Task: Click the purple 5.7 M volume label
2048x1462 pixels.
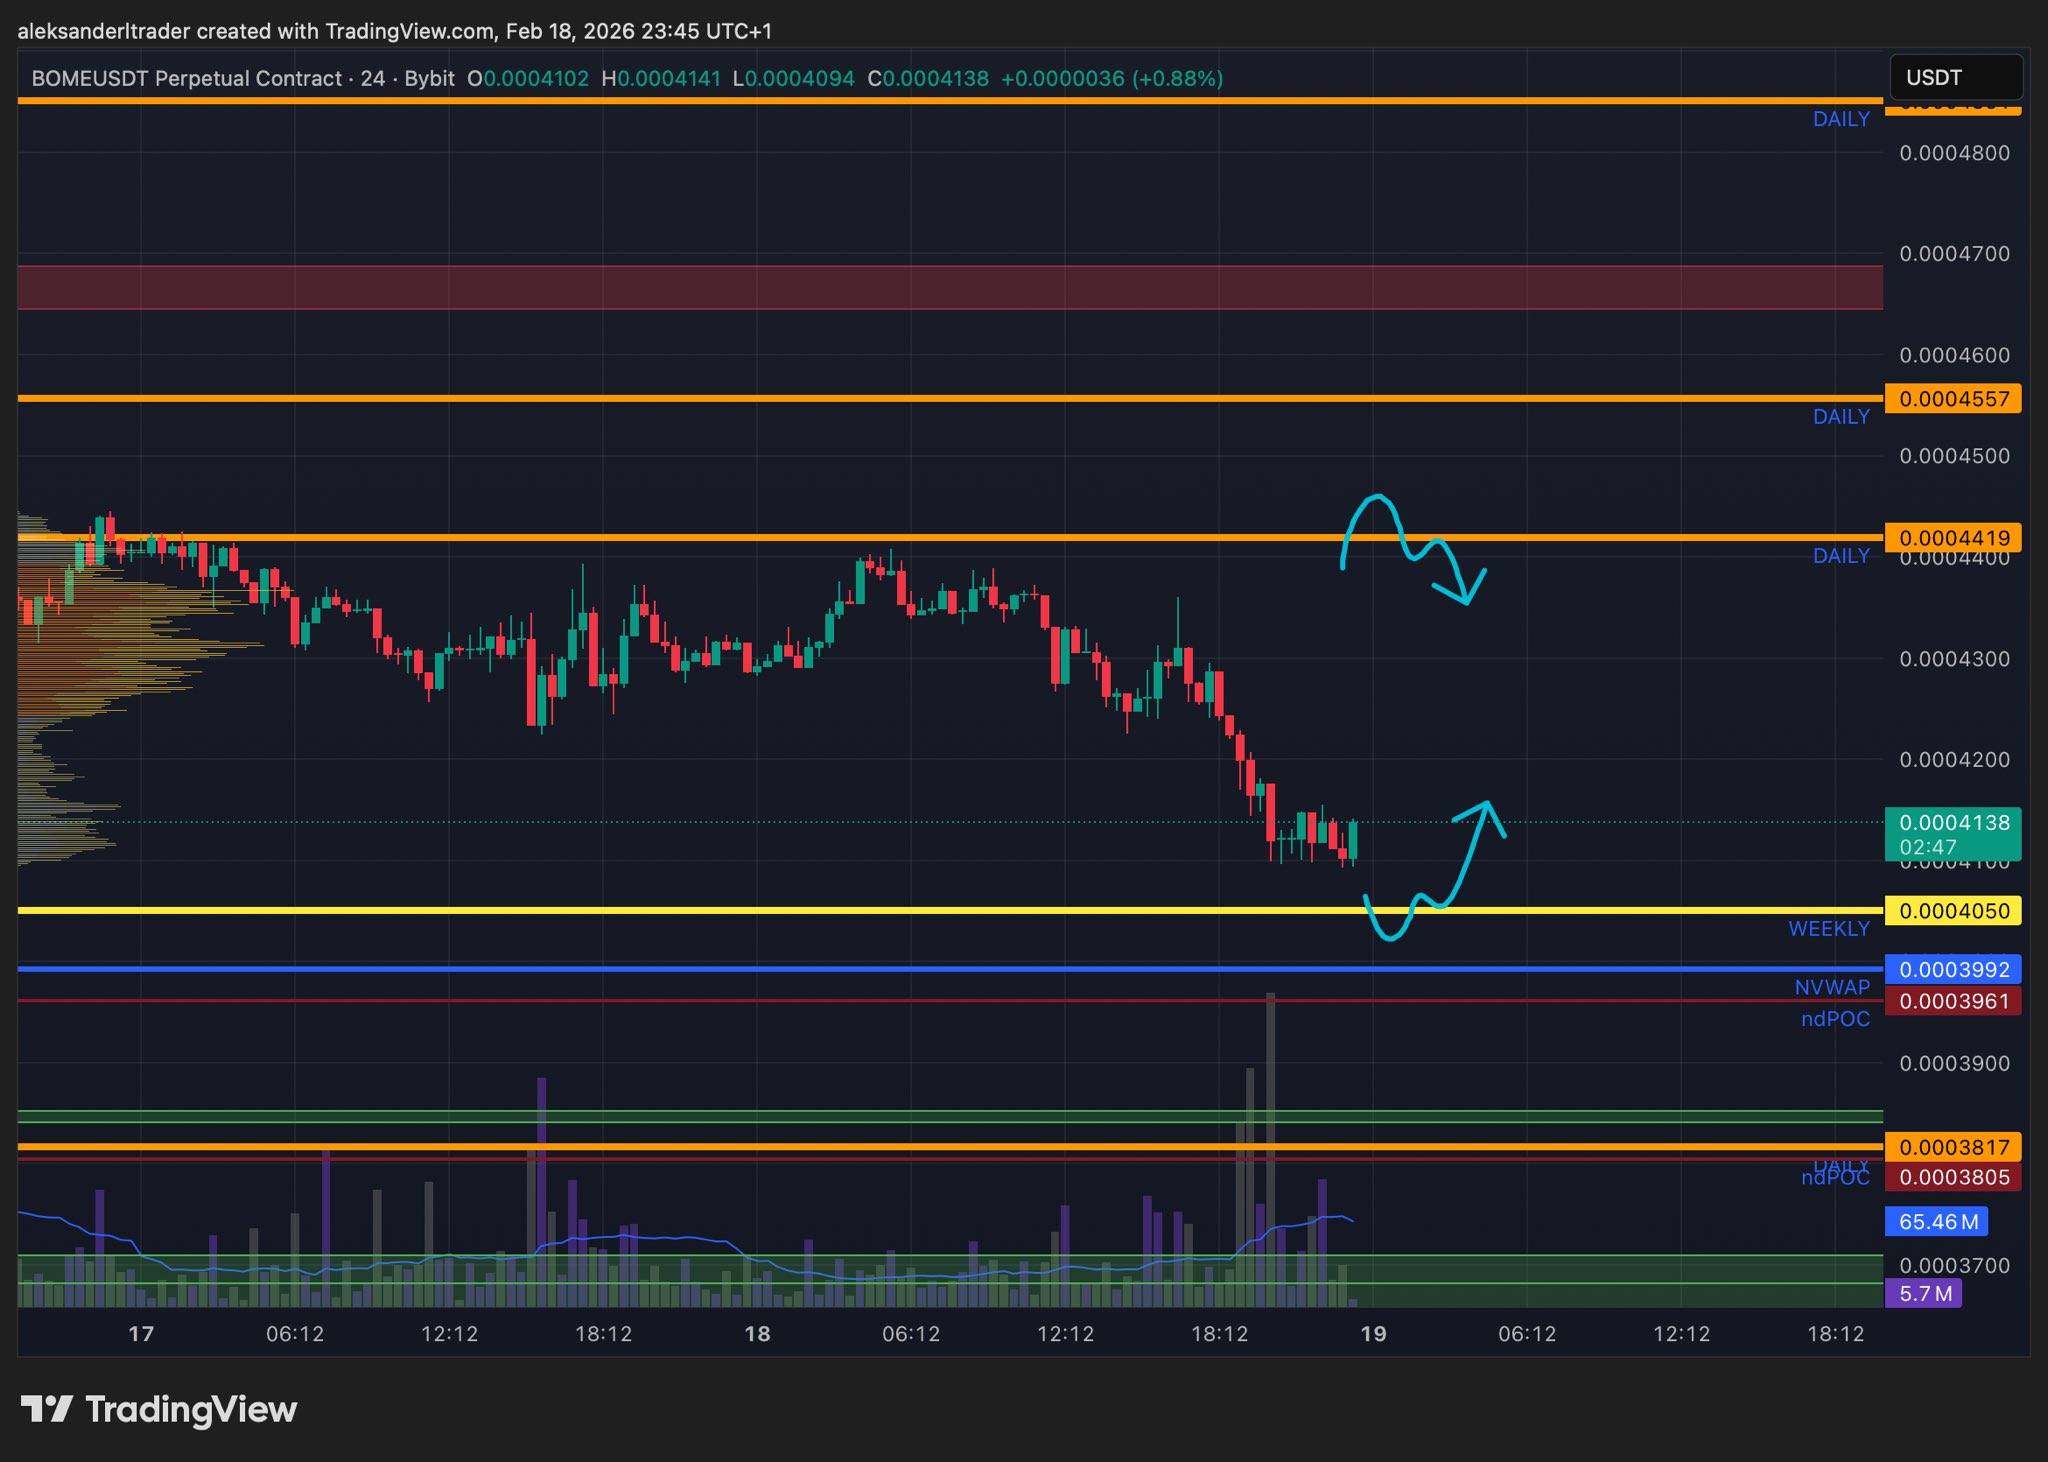Action: (1924, 1293)
